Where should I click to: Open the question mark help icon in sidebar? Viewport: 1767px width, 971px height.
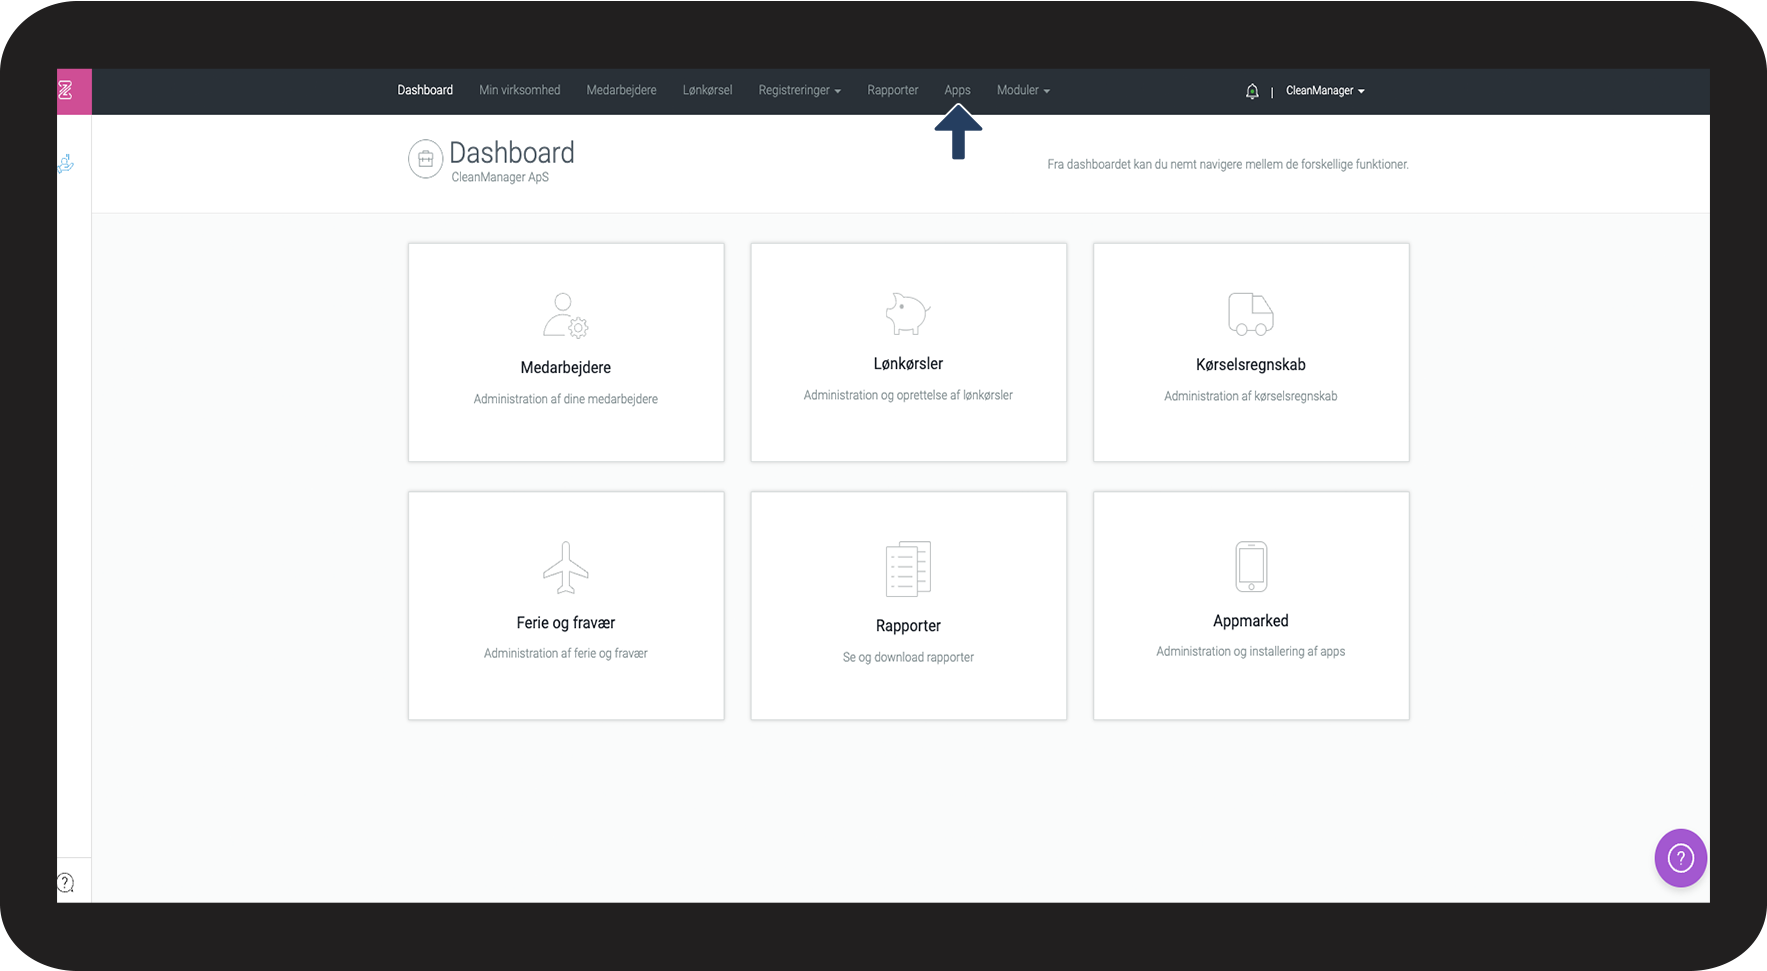point(66,882)
